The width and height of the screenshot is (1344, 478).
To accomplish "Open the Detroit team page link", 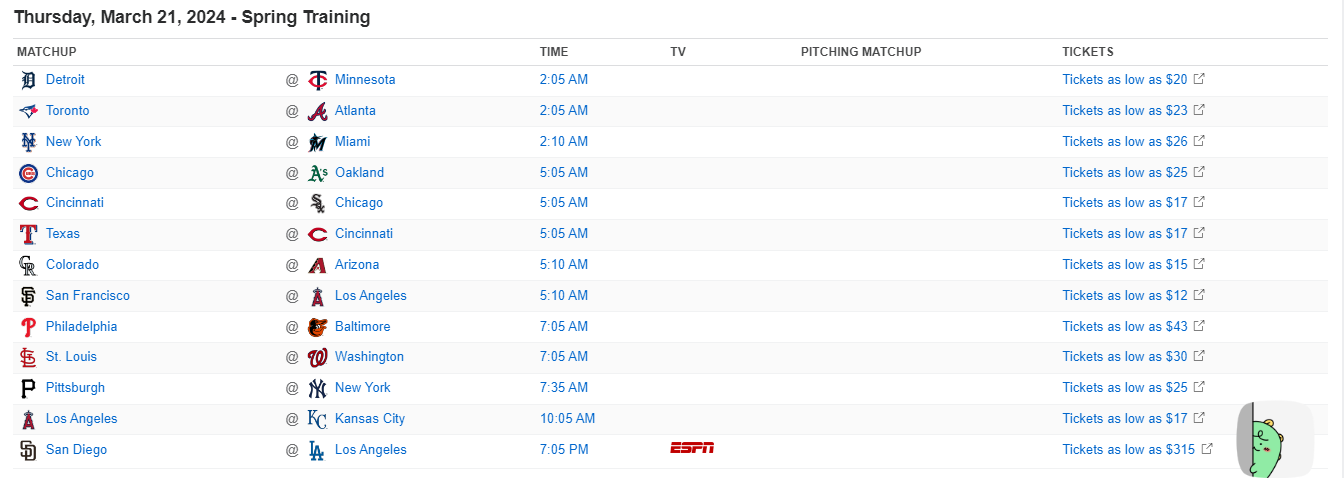I will click(x=65, y=79).
